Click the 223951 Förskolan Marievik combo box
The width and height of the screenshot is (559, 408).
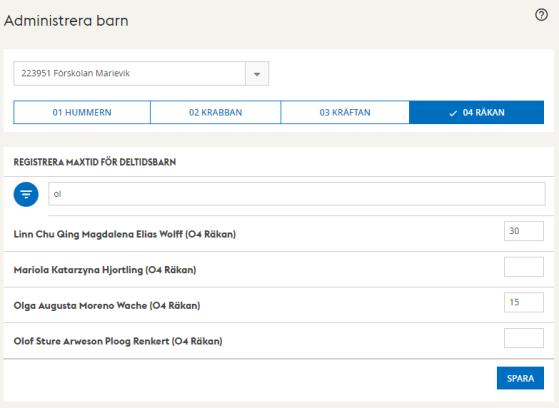[141, 74]
